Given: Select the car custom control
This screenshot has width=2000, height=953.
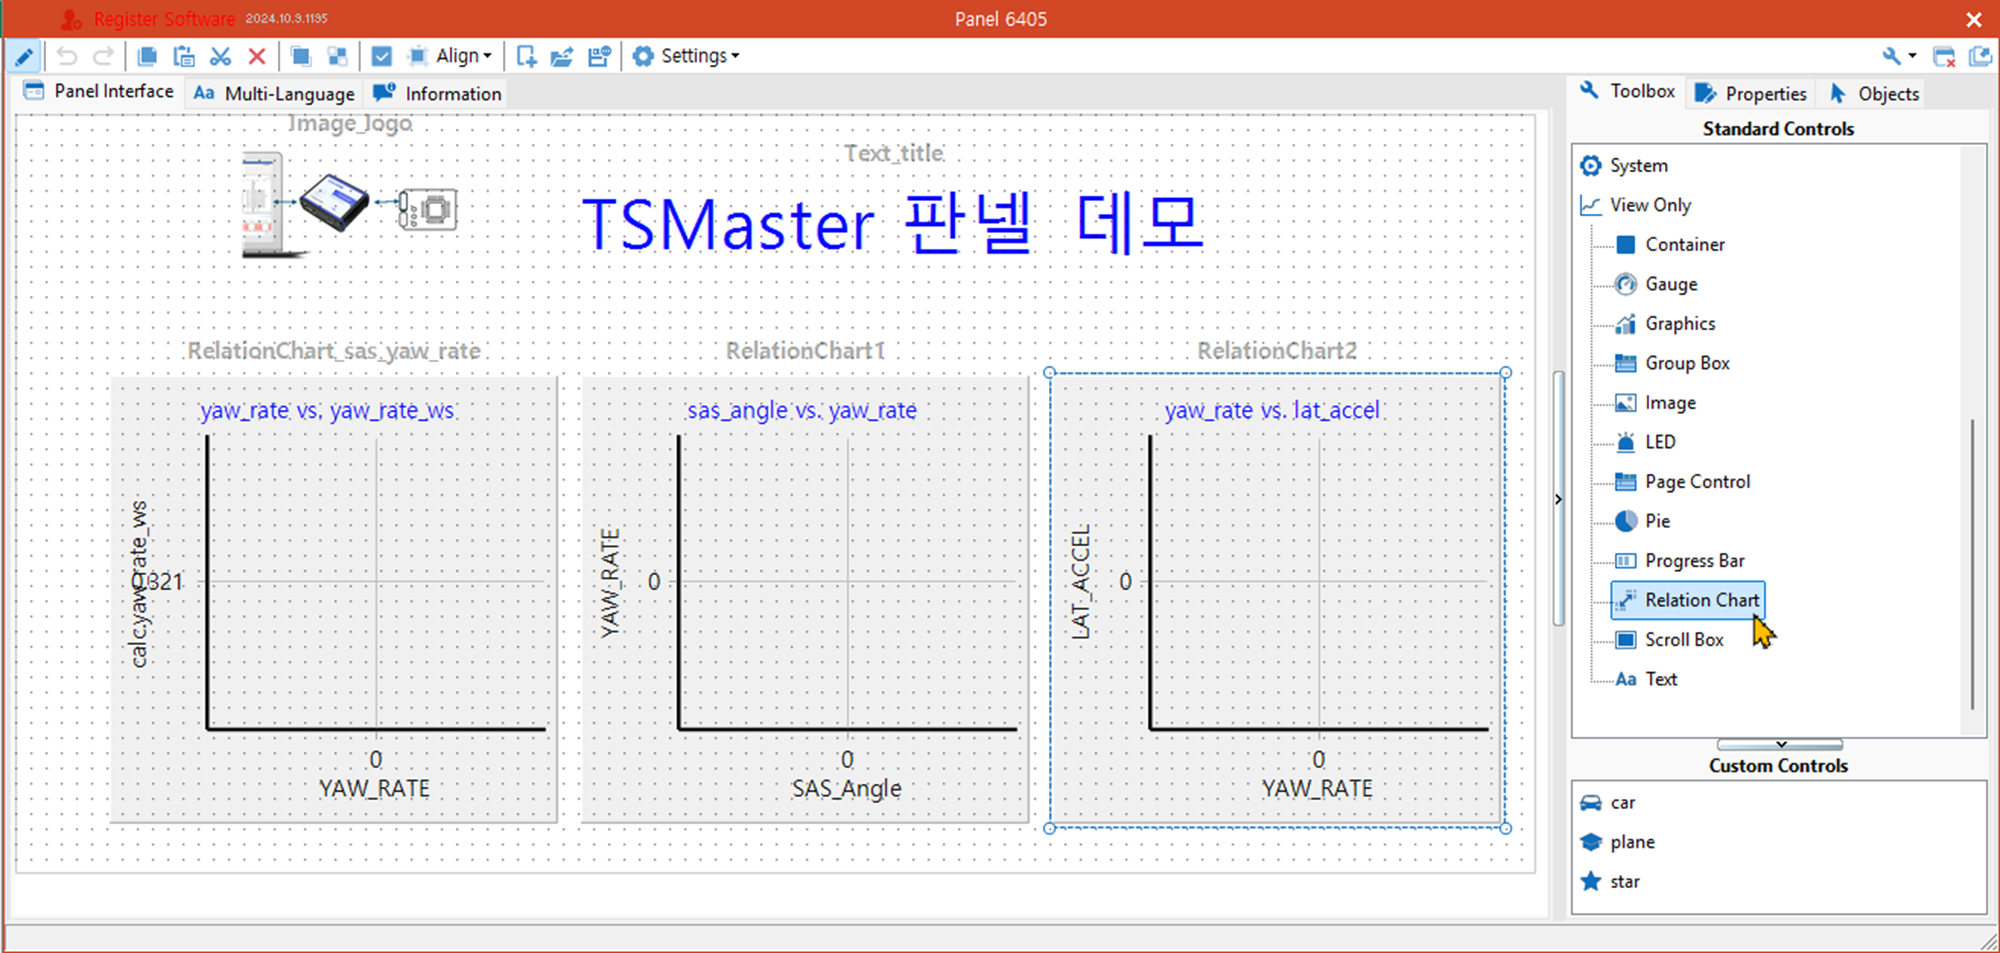Looking at the screenshot, I should tap(1608, 802).
